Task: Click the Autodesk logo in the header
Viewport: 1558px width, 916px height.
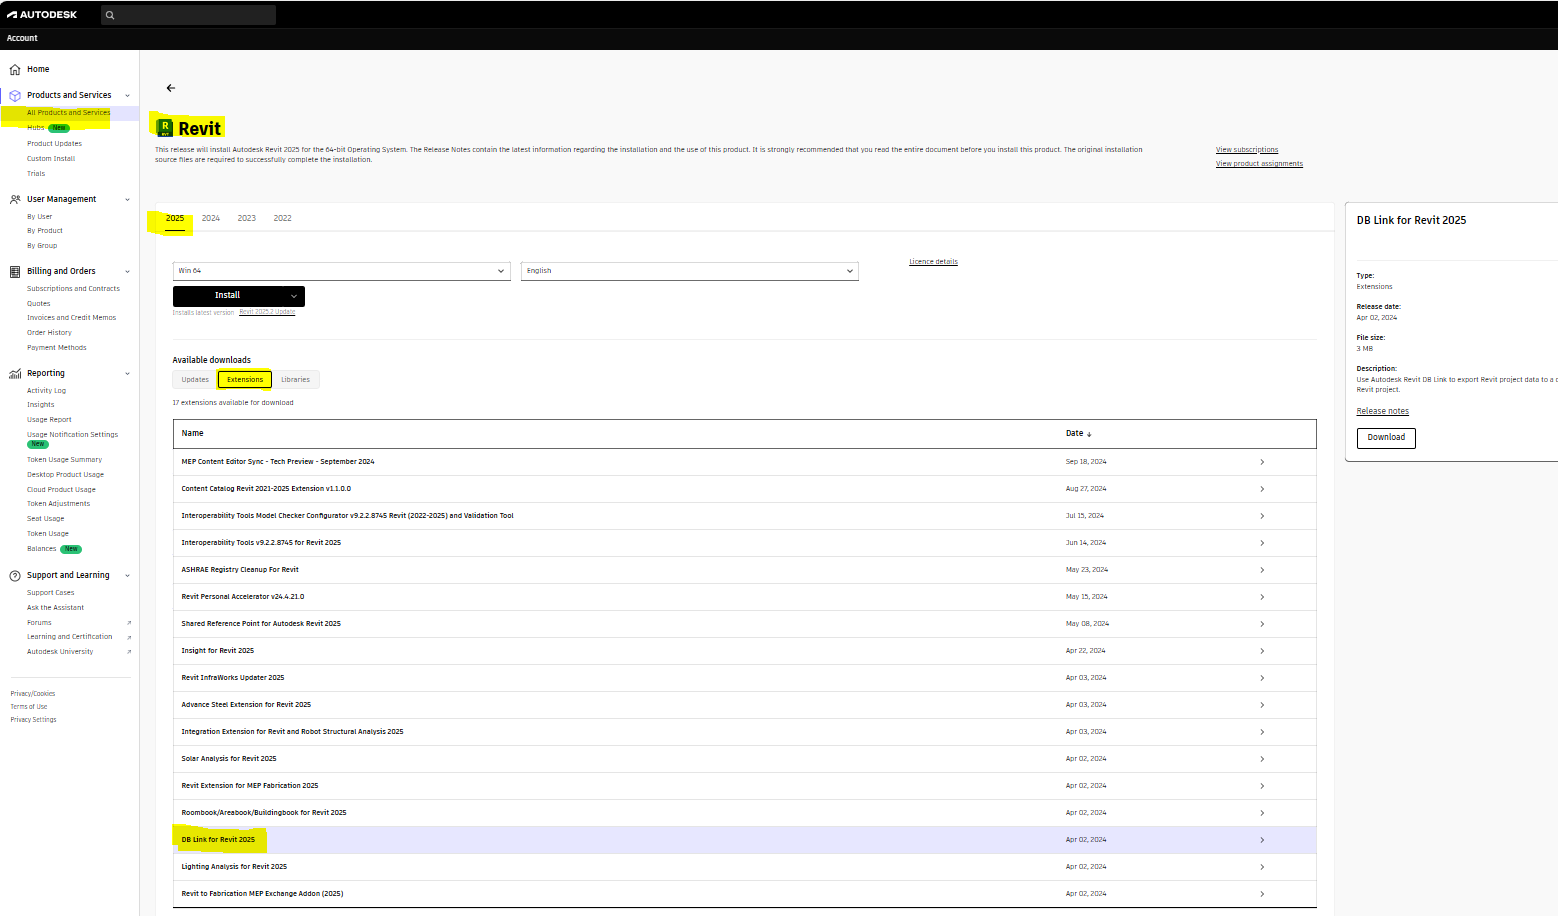Action: click(x=42, y=14)
